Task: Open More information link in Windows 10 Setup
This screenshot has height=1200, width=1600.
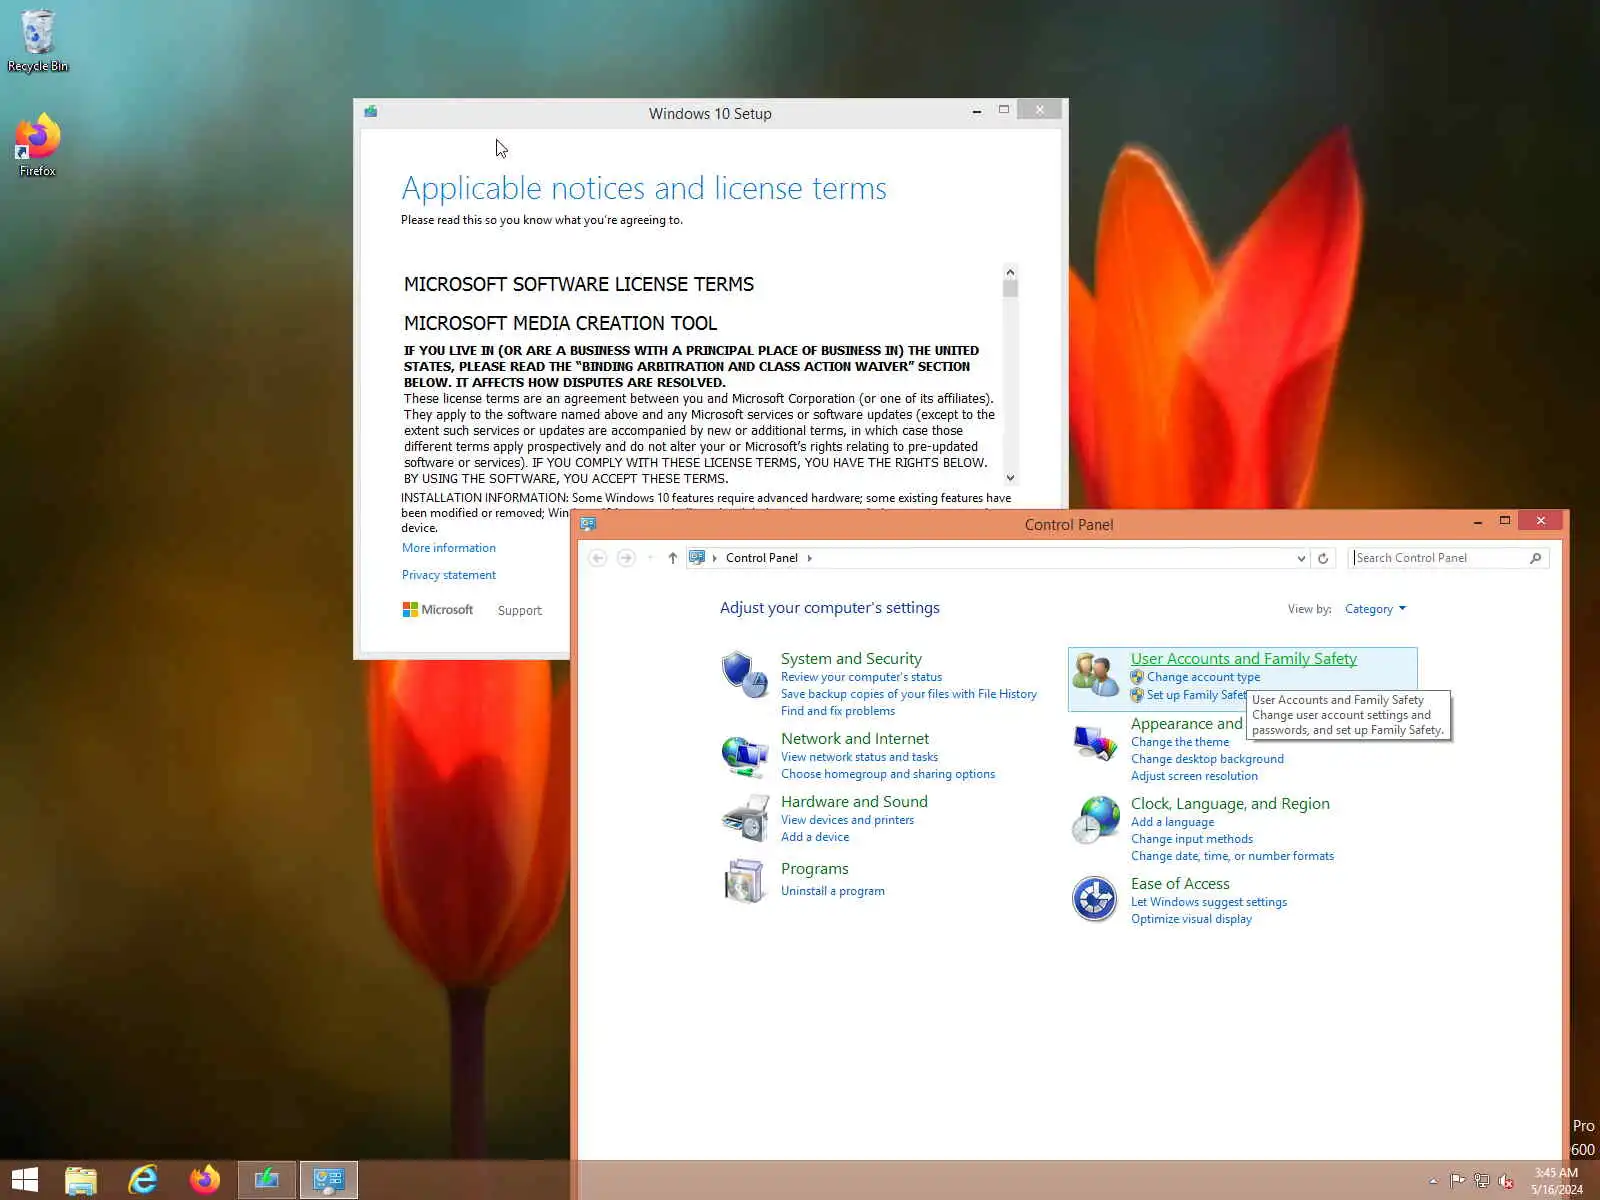Action: (x=449, y=548)
